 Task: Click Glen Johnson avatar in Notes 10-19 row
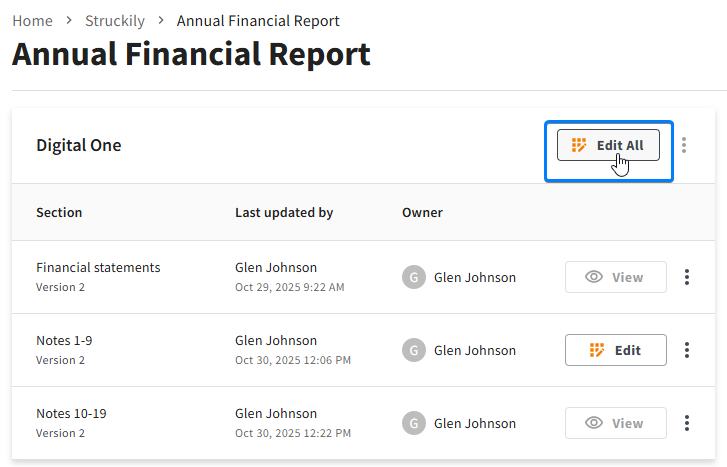(413, 423)
